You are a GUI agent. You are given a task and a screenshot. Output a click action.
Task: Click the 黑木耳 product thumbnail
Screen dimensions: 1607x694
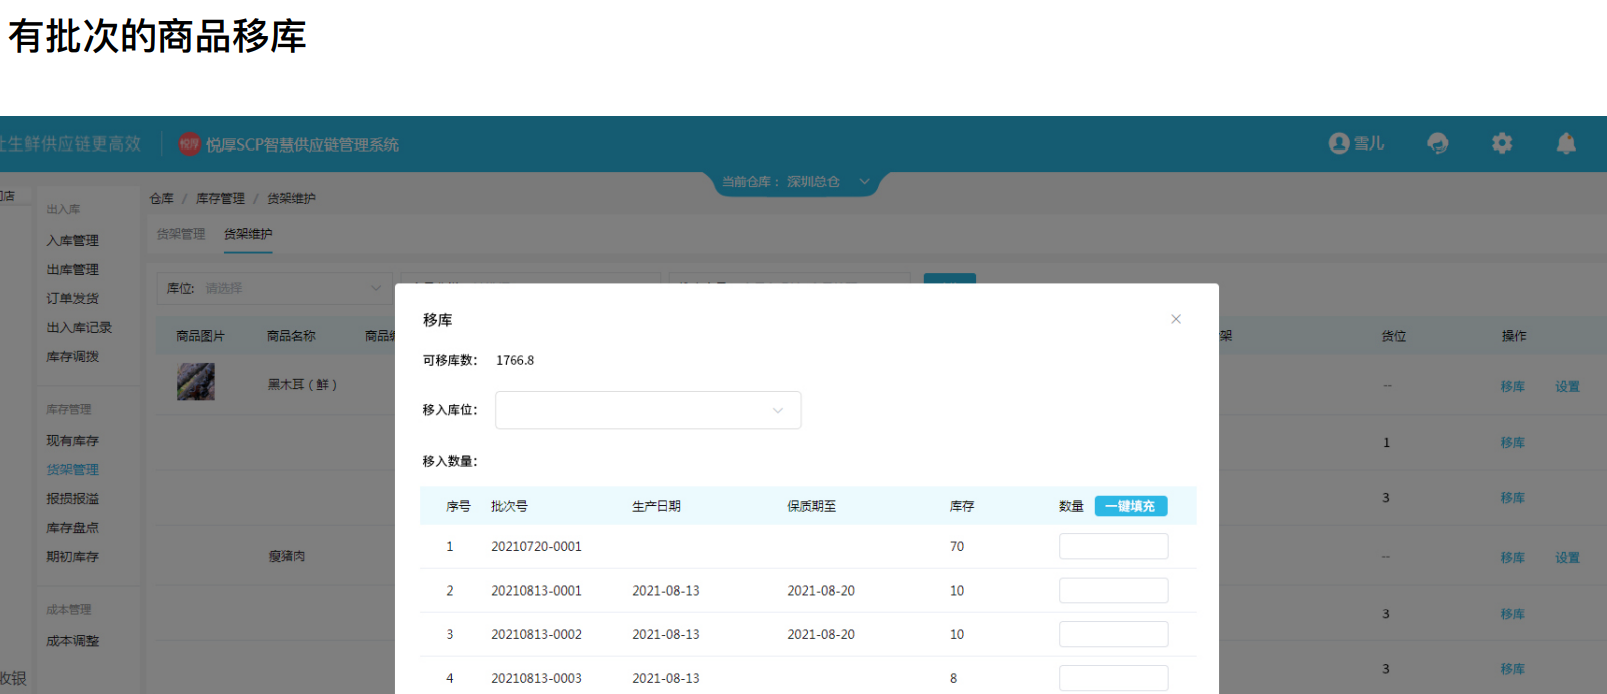click(x=196, y=382)
